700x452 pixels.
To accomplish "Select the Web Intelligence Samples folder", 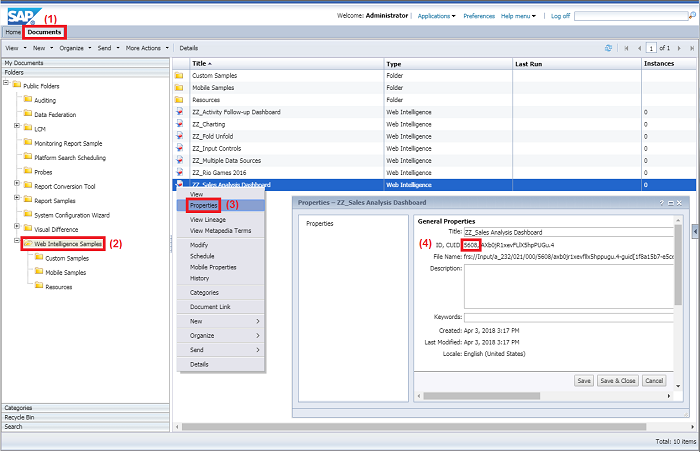I will 68,243.
